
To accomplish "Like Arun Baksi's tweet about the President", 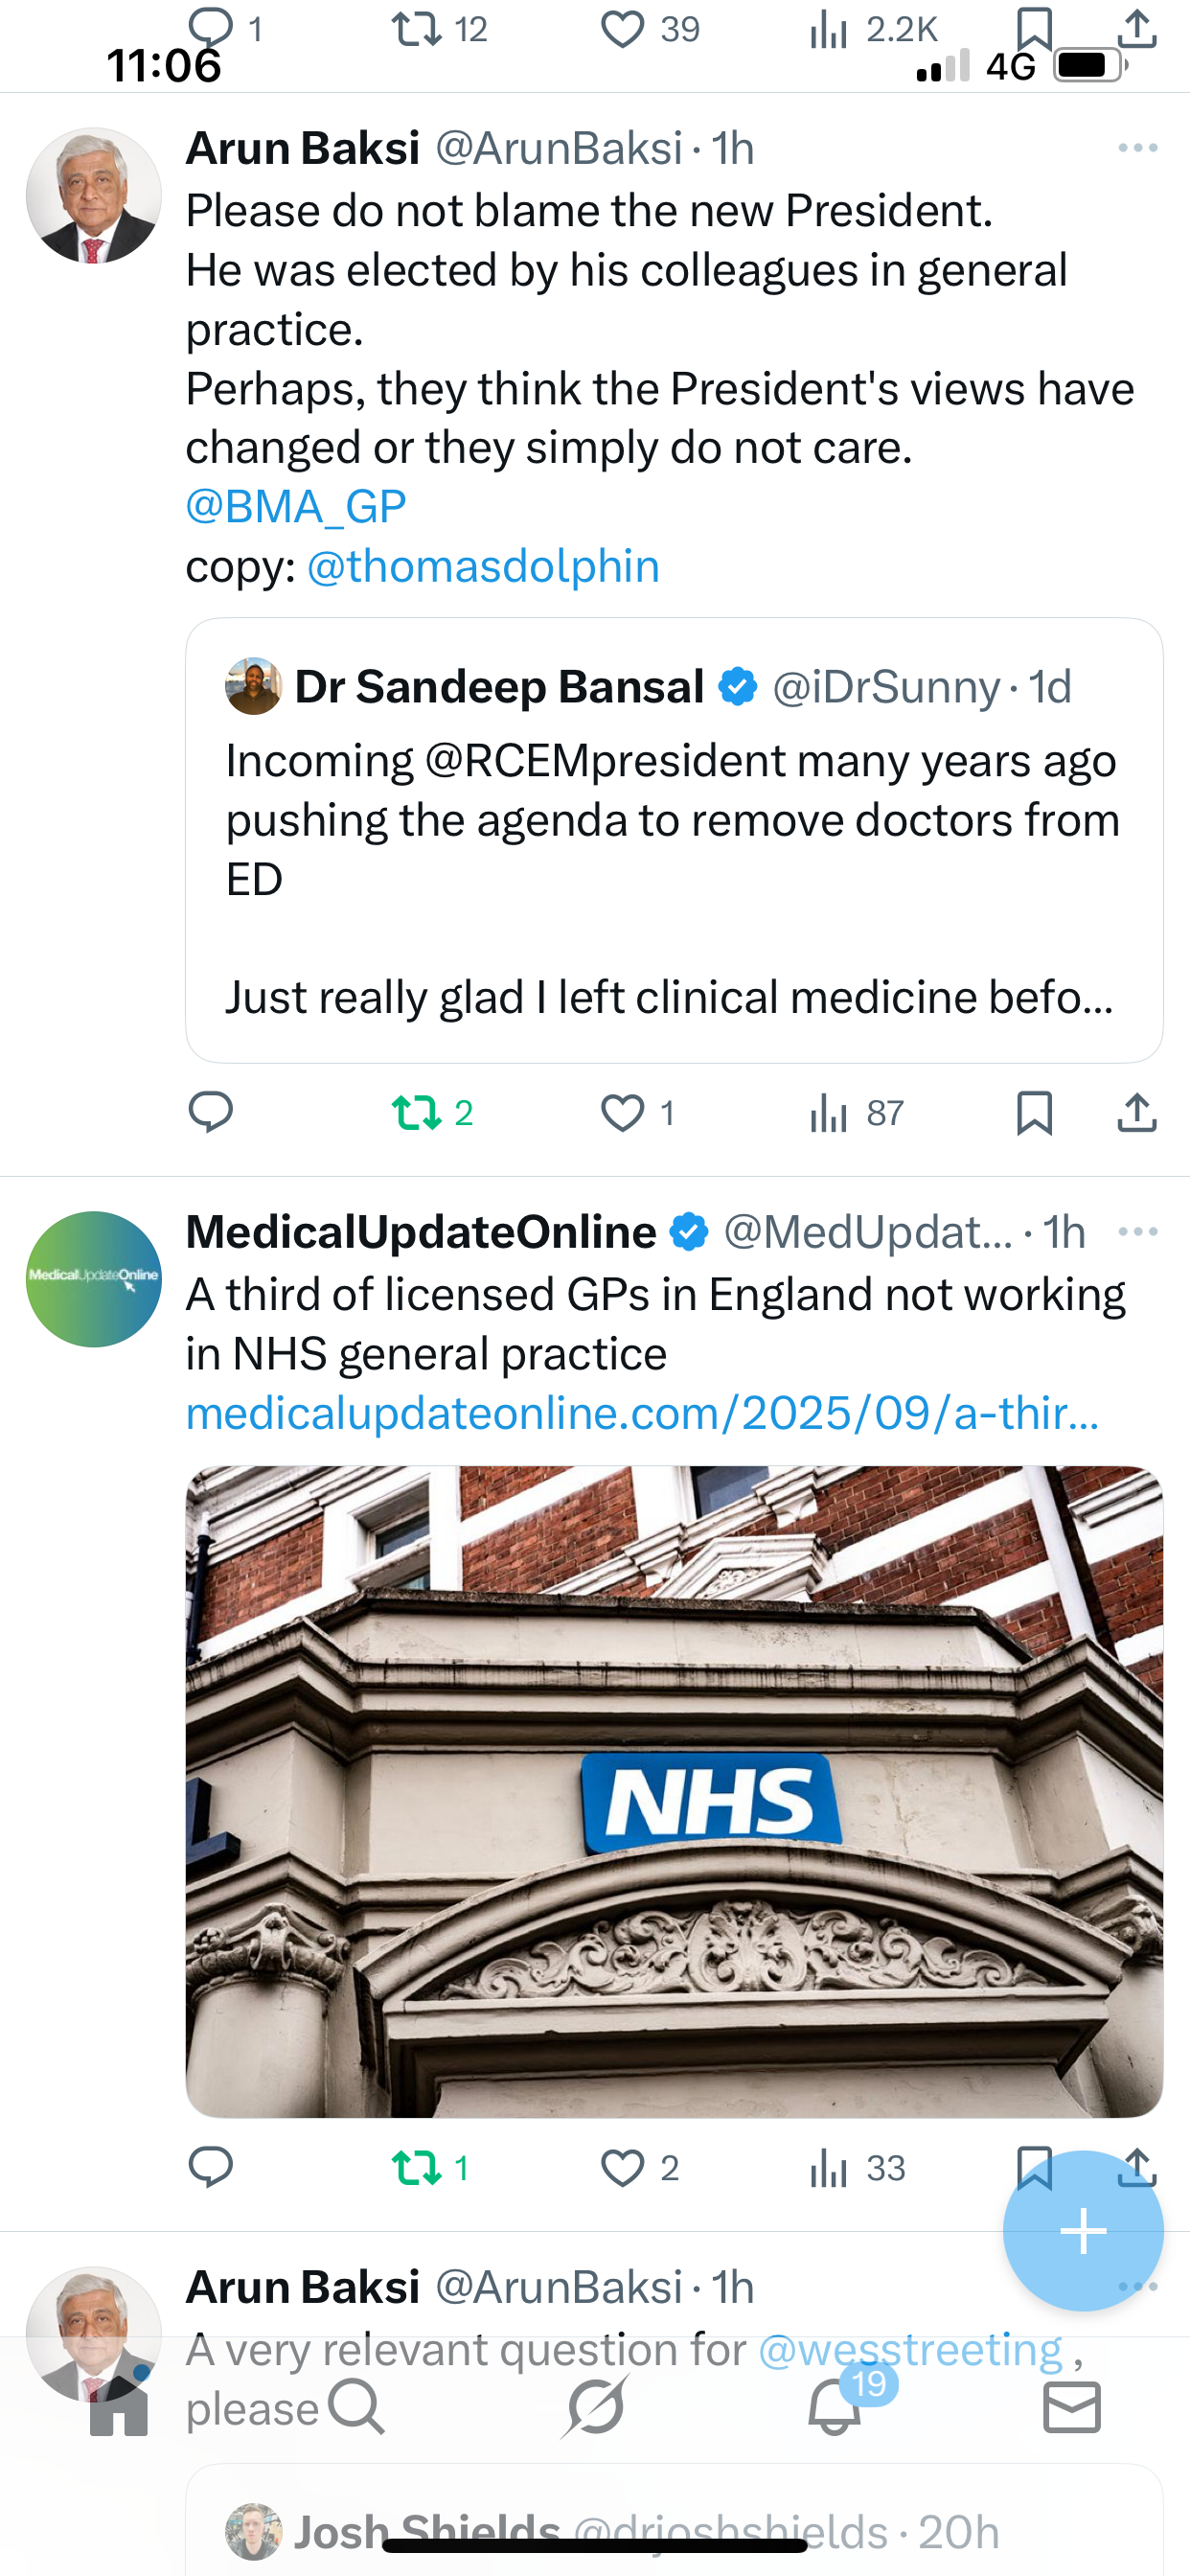I will pos(622,1112).
